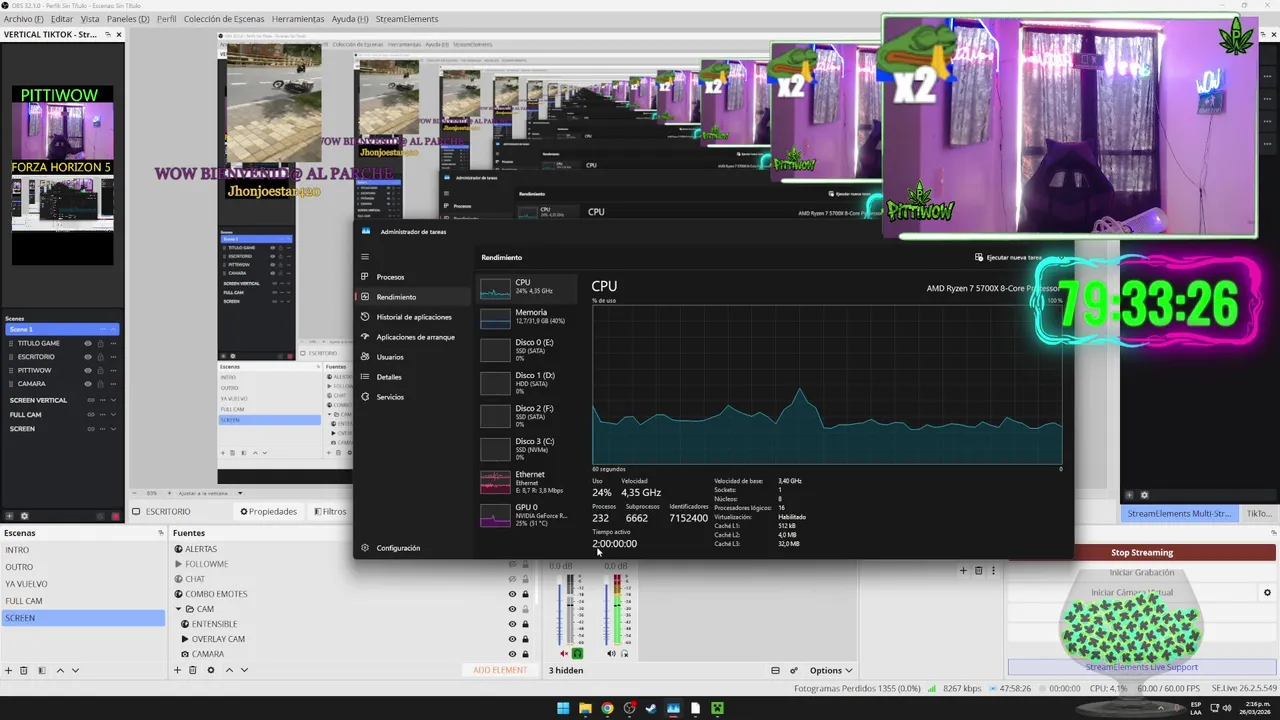Select the YA VUELVO scene
Image resolution: width=1280 pixels, height=720 pixels.
(x=82, y=584)
